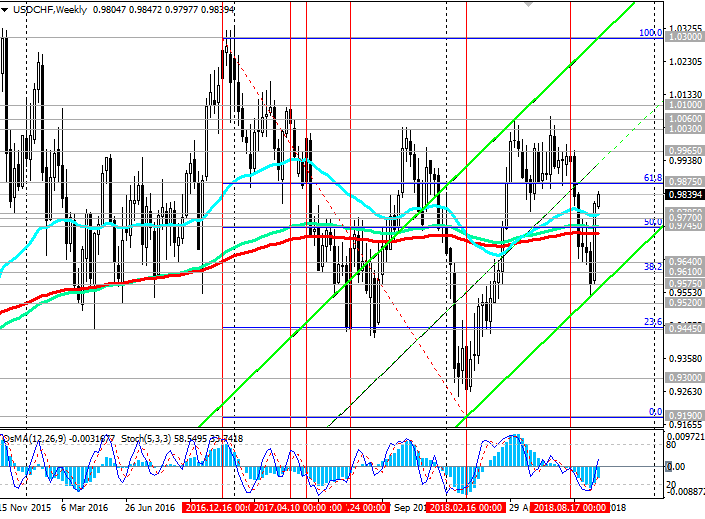Open the chart menu arrow beside USDCHF

tap(4, 9)
